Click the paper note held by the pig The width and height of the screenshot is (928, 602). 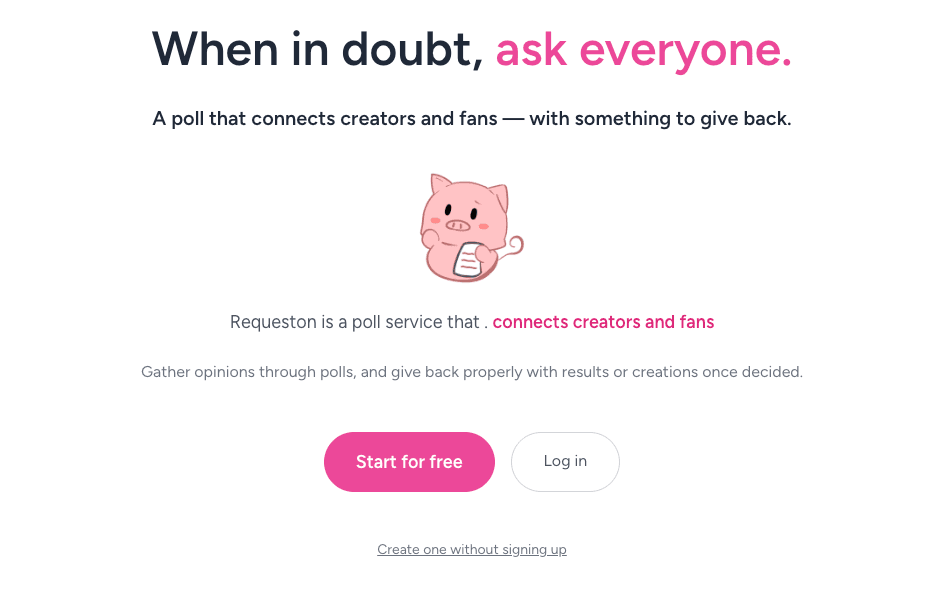[468, 260]
